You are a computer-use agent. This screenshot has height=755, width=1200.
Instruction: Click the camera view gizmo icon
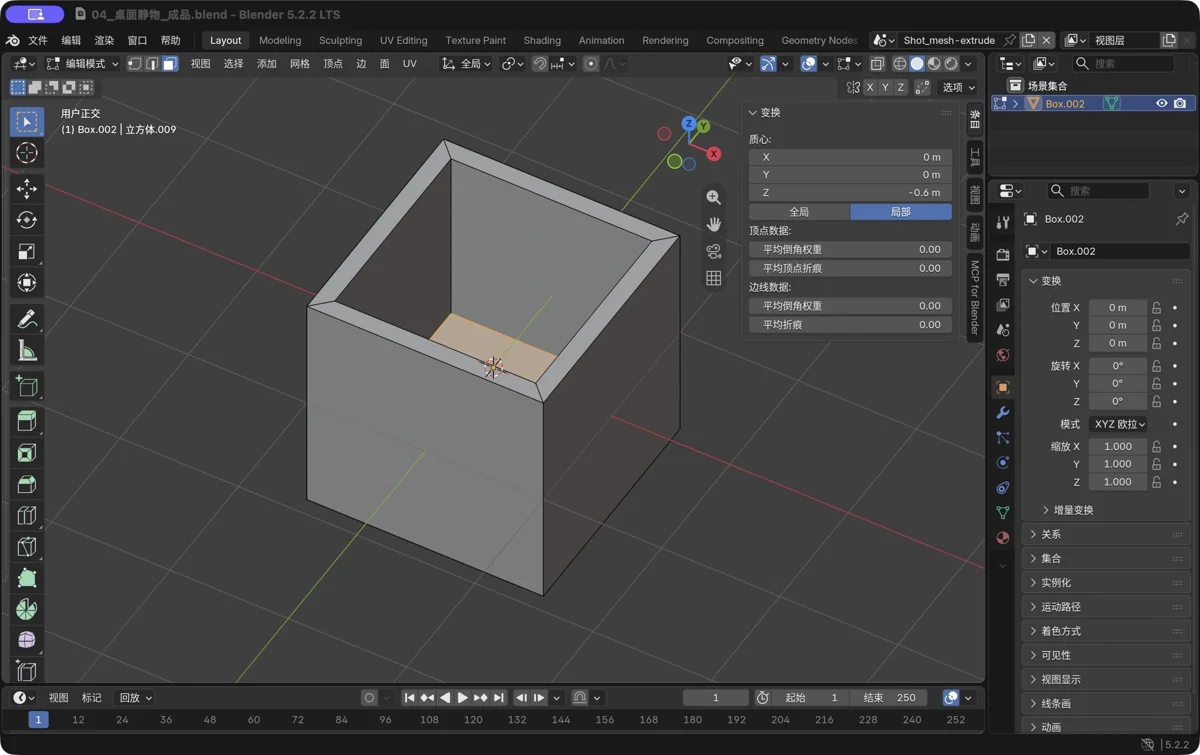[713, 251]
